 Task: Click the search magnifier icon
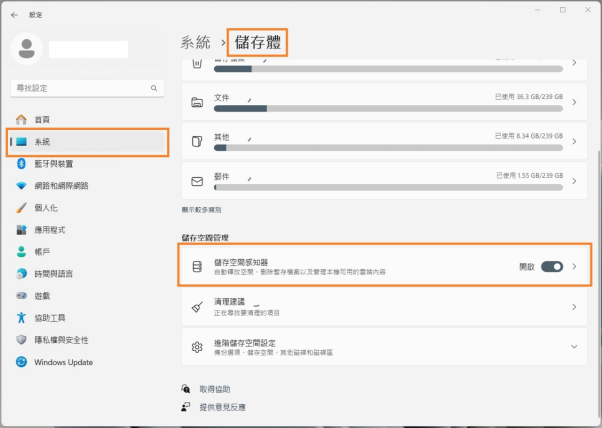[x=154, y=88]
